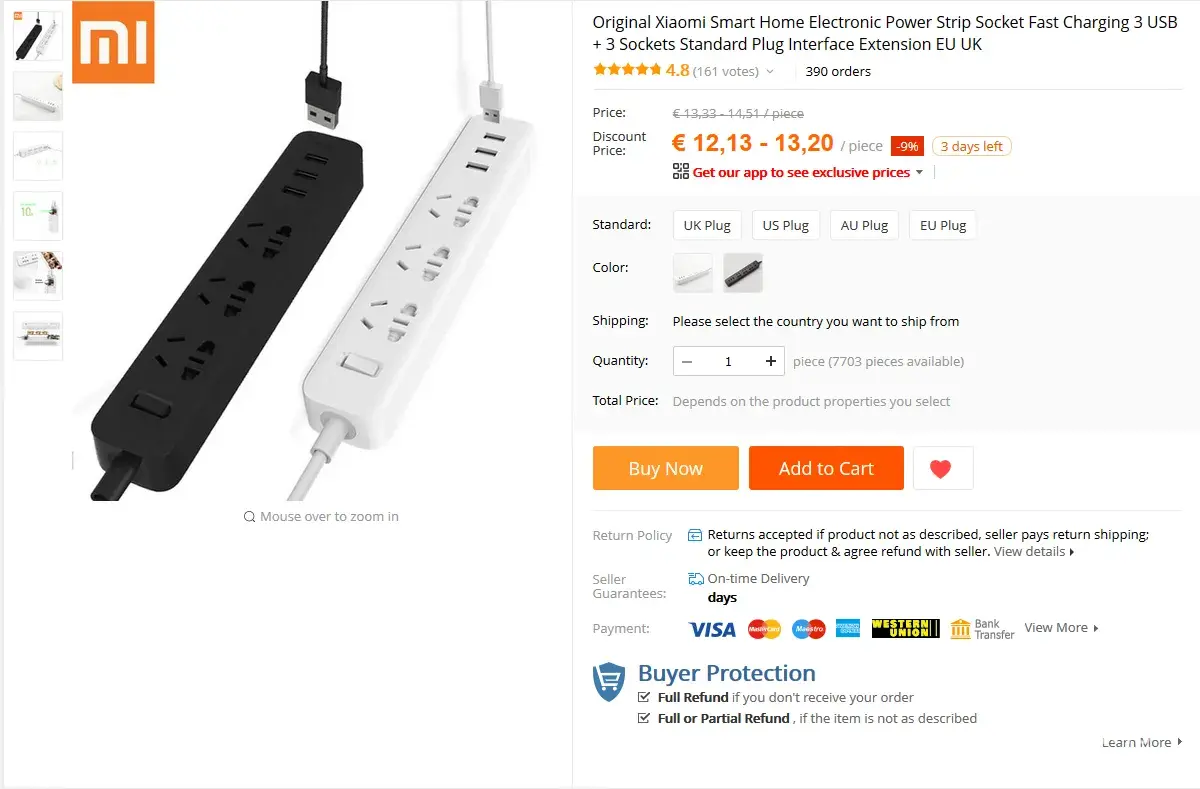Select the UK Plug option
This screenshot has width=1200, height=789.
click(707, 225)
